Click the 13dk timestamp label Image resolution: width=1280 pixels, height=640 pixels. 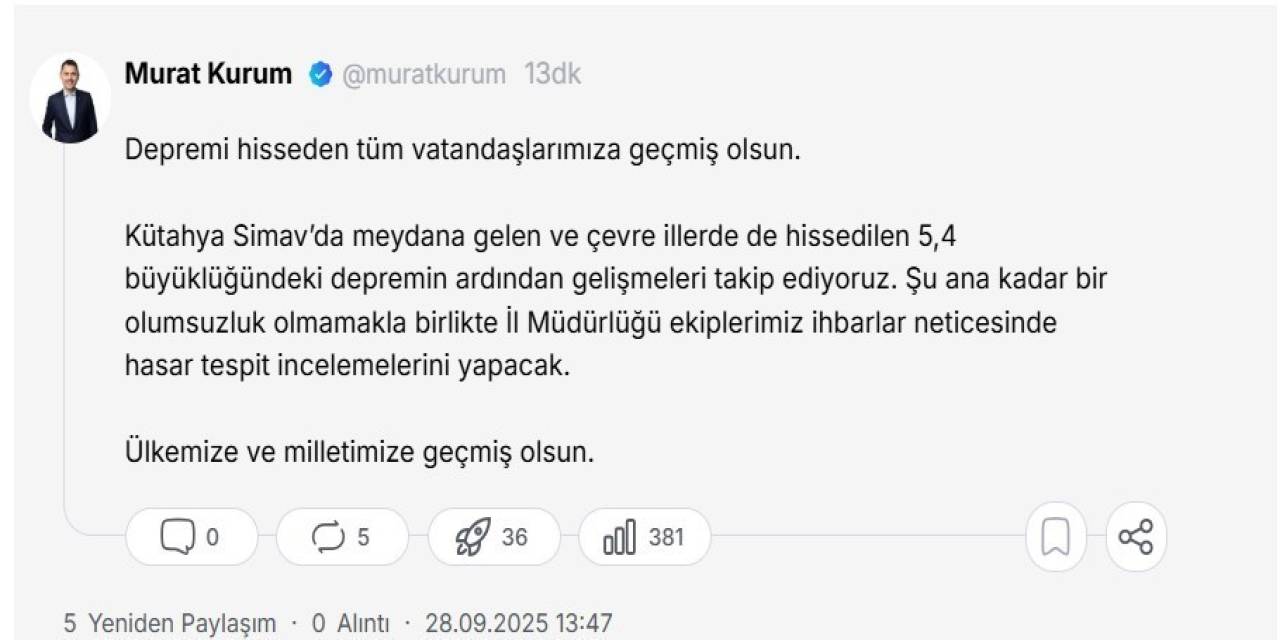[x=553, y=73]
